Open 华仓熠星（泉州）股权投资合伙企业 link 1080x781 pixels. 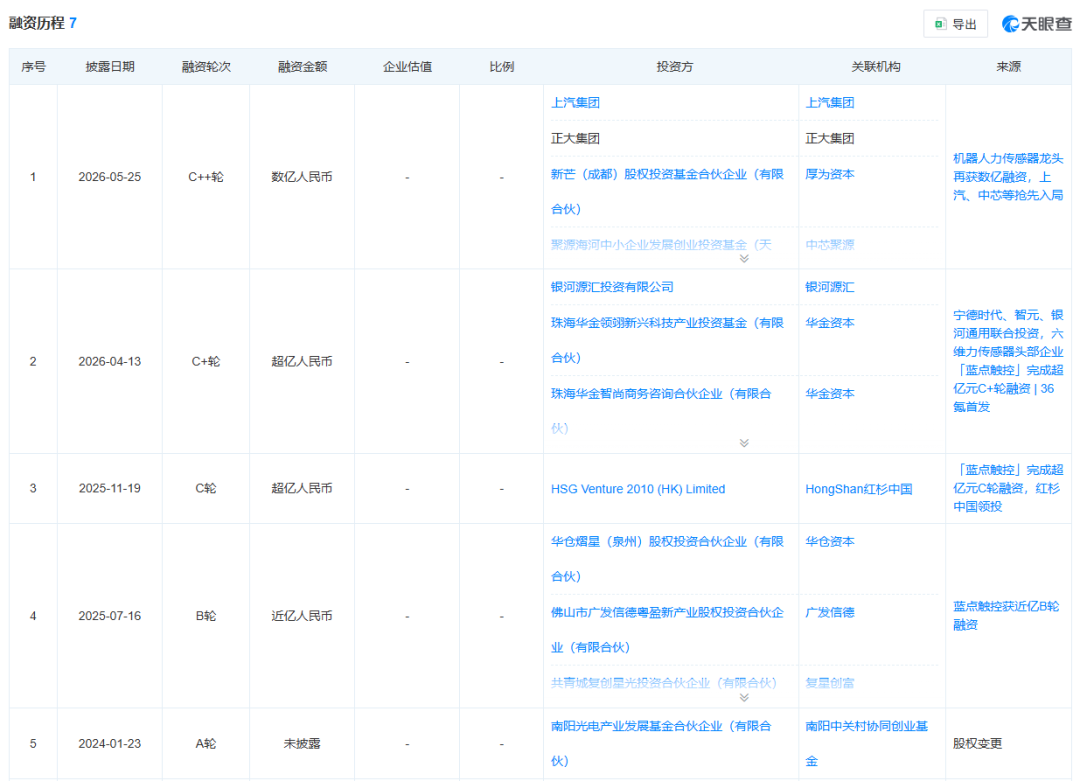pyautogui.click(x=667, y=559)
